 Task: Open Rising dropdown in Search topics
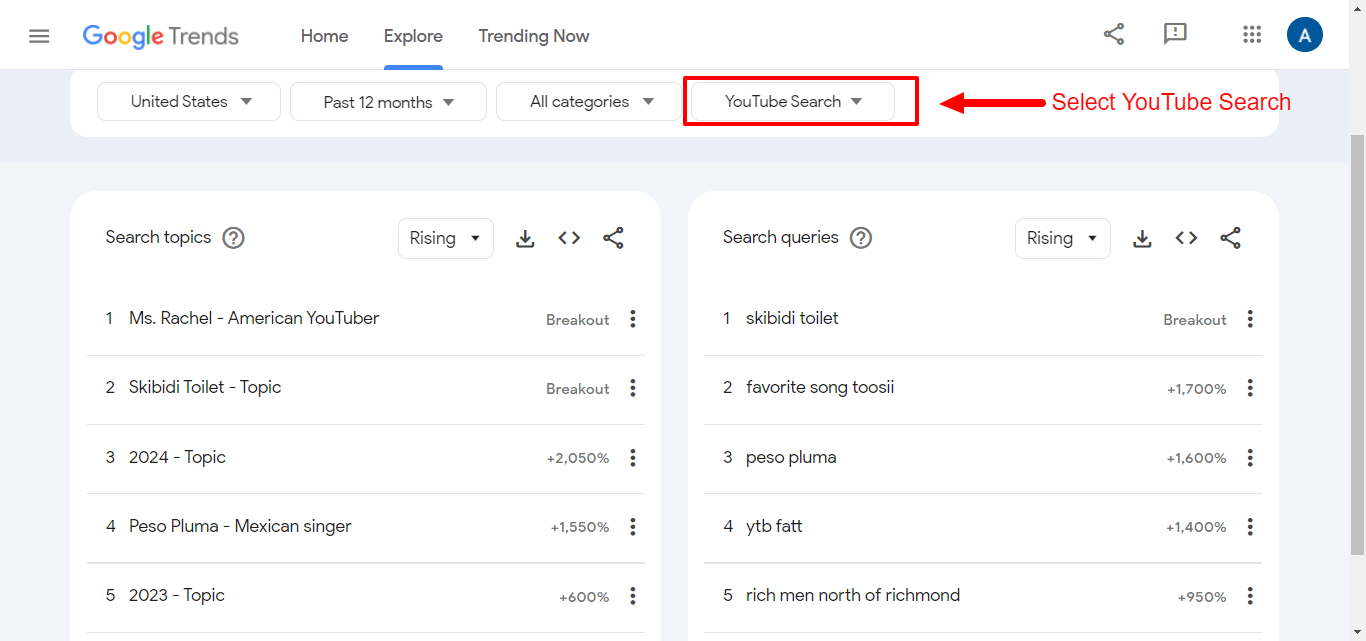pos(446,238)
